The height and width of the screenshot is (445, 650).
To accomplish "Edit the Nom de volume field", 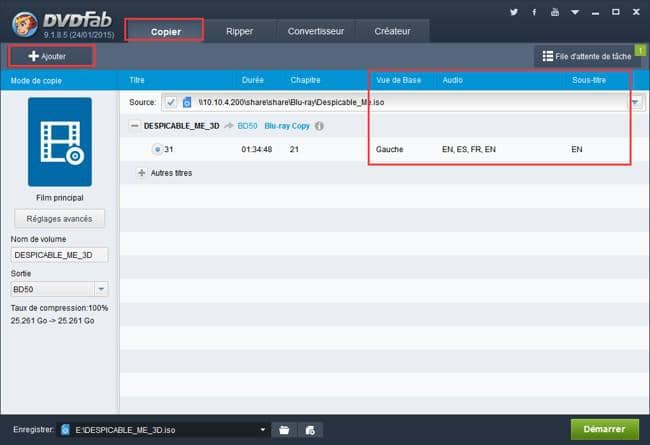I will click(x=59, y=255).
